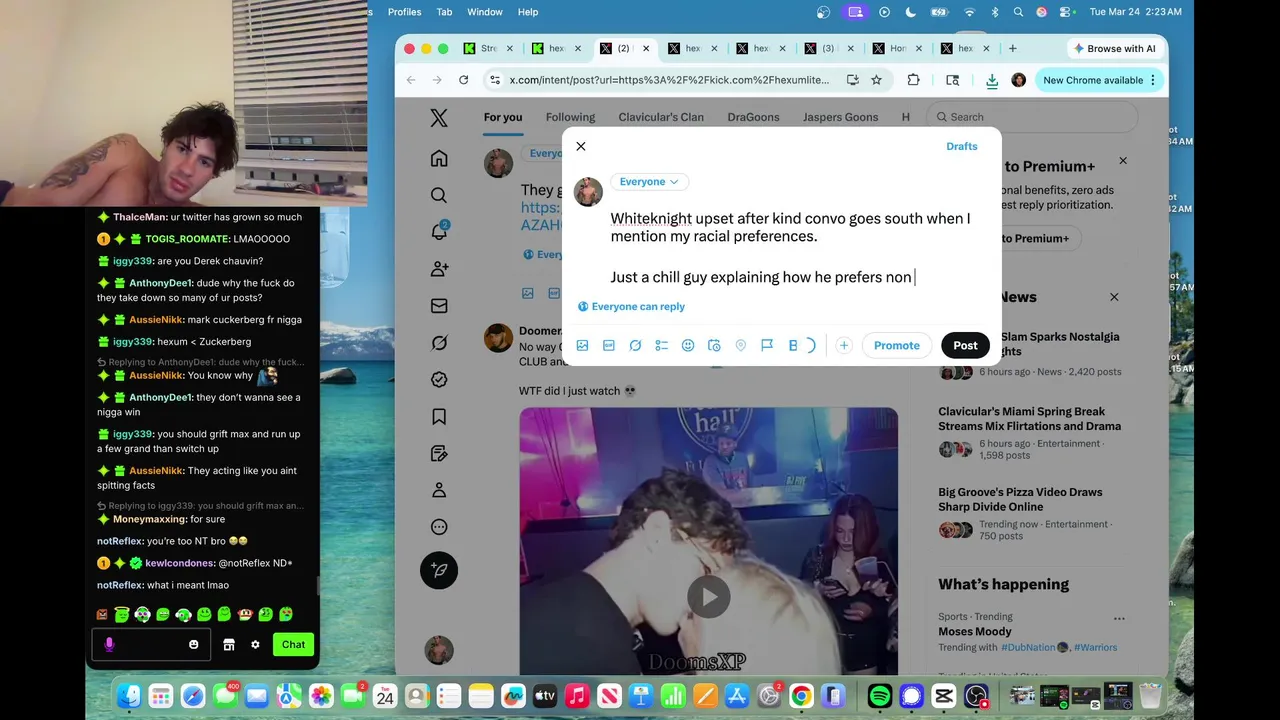This screenshot has height=720, width=1280.
Task: Reload the Chrome page
Action: pos(463,80)
